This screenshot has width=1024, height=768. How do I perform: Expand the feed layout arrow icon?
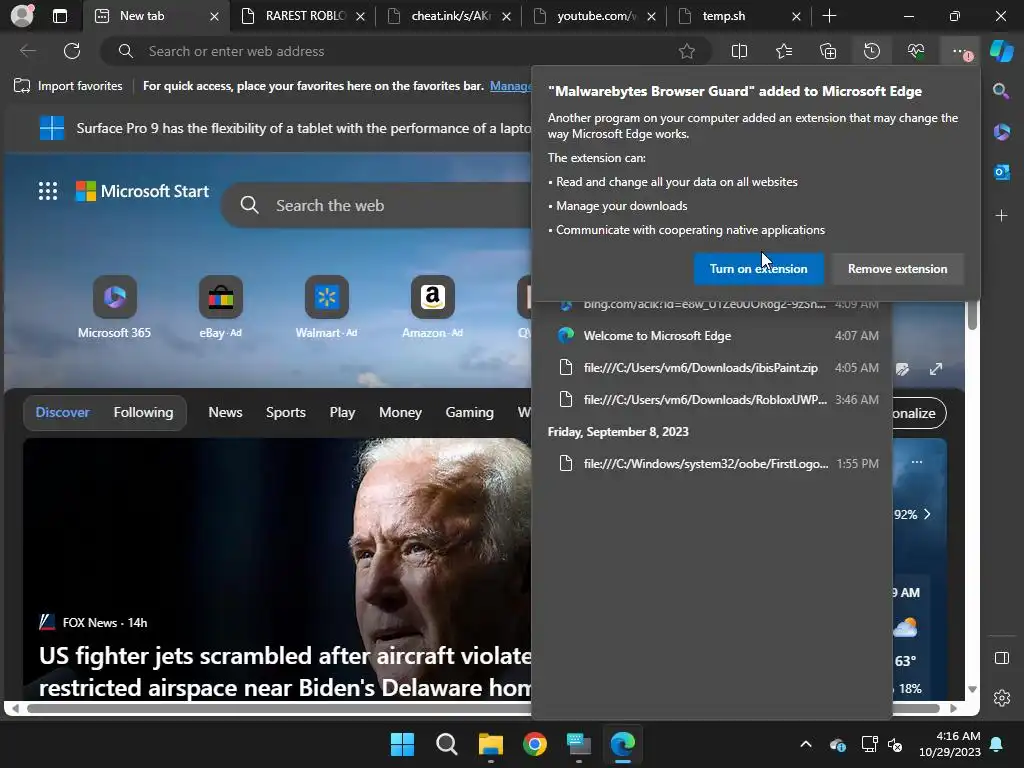pyautogui.click(x=936, y=369)
